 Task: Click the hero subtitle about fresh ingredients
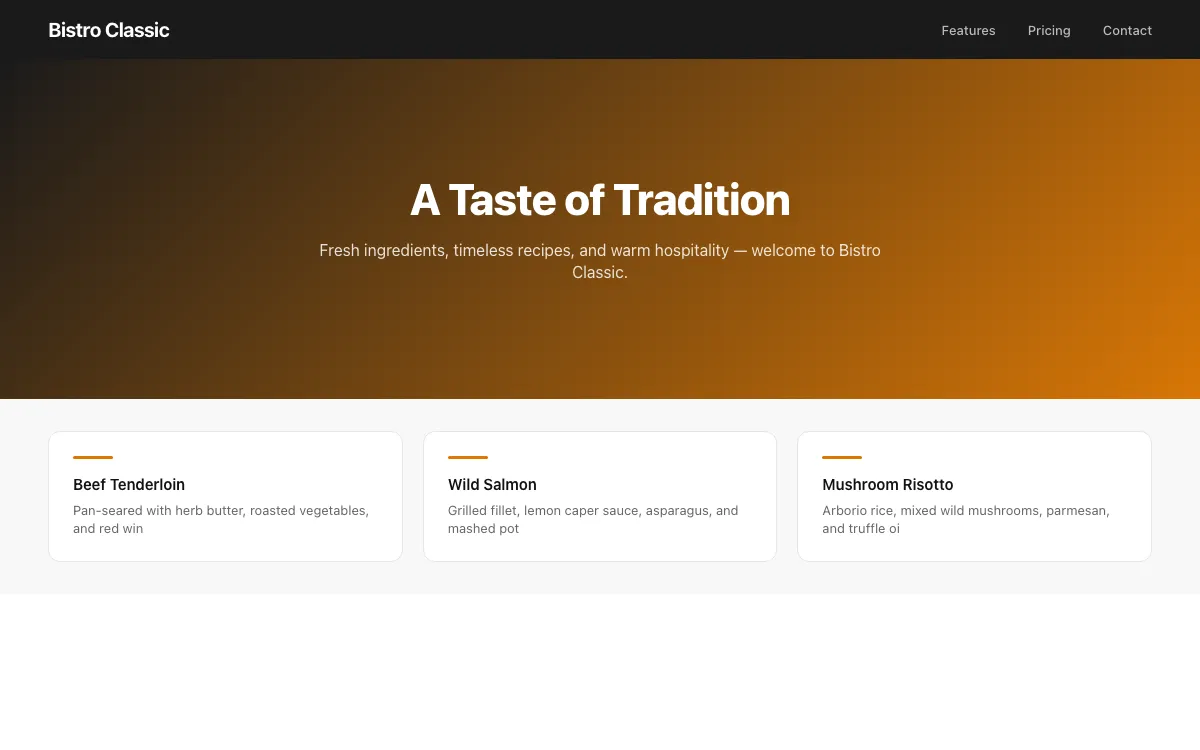pyautogui.click(x=600, y=261)
